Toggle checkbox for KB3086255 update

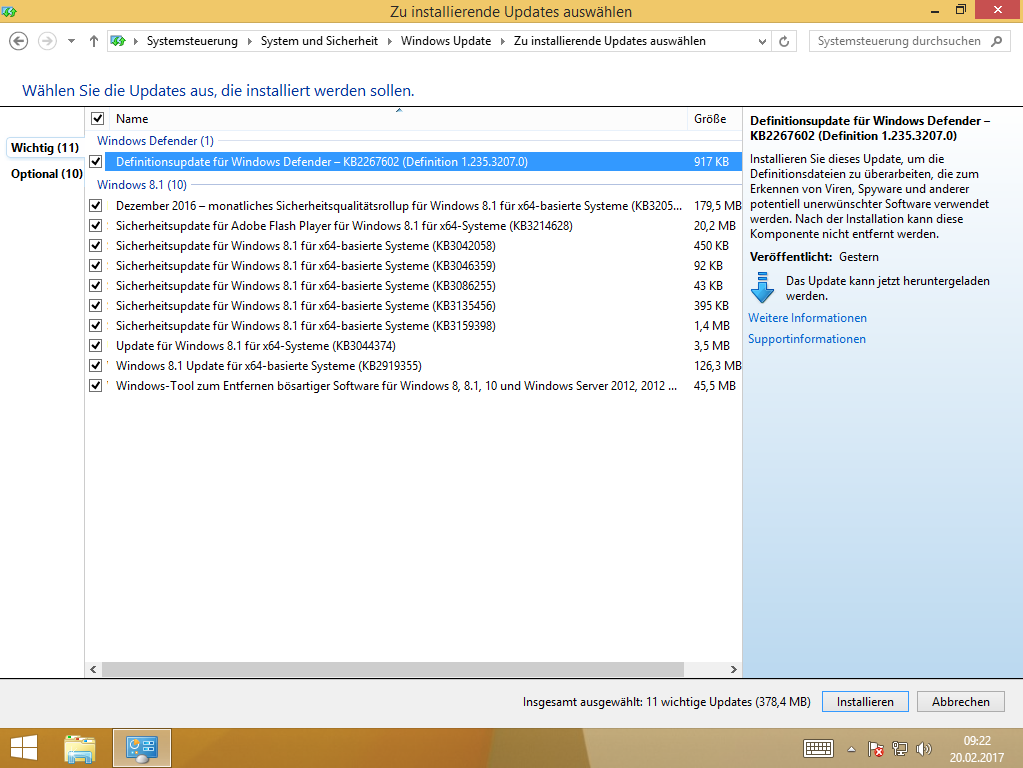pos(96,286)
